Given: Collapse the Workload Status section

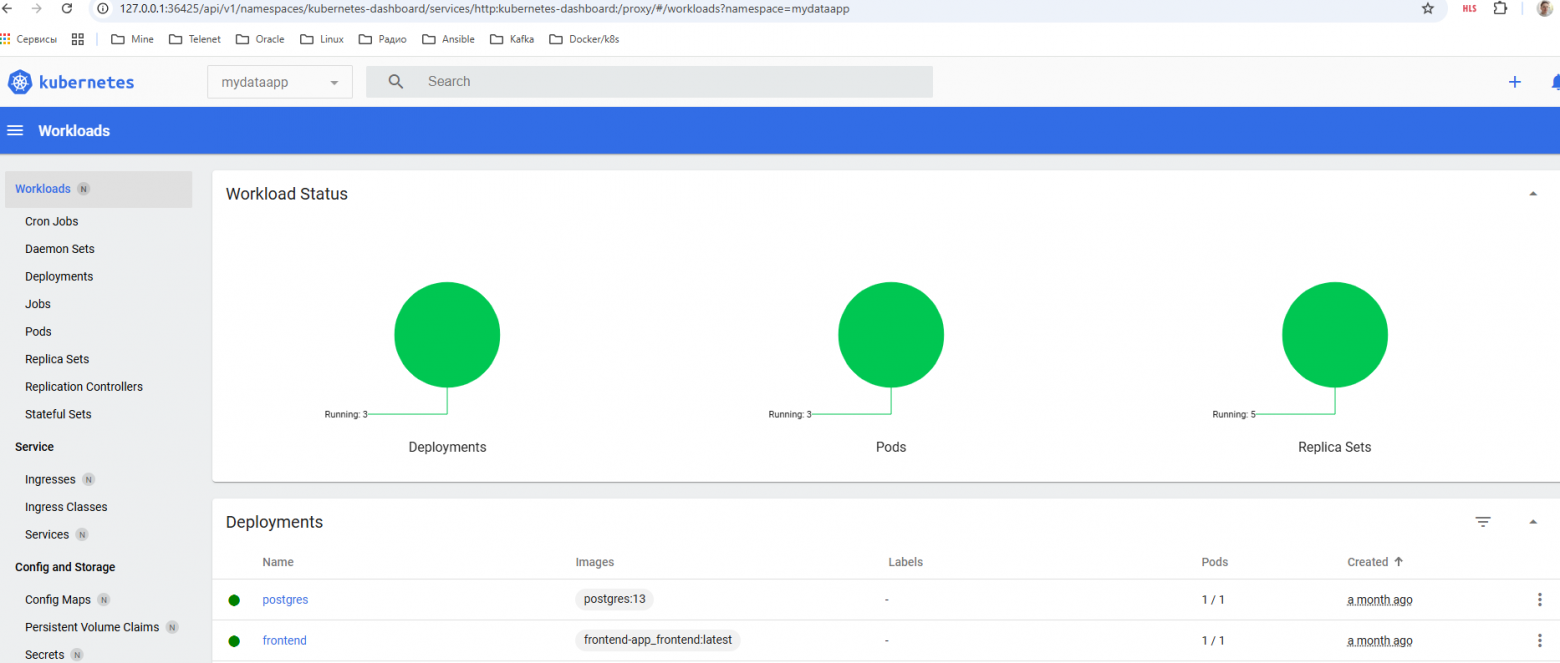Looking at the screenshot, I should 1533,193.
